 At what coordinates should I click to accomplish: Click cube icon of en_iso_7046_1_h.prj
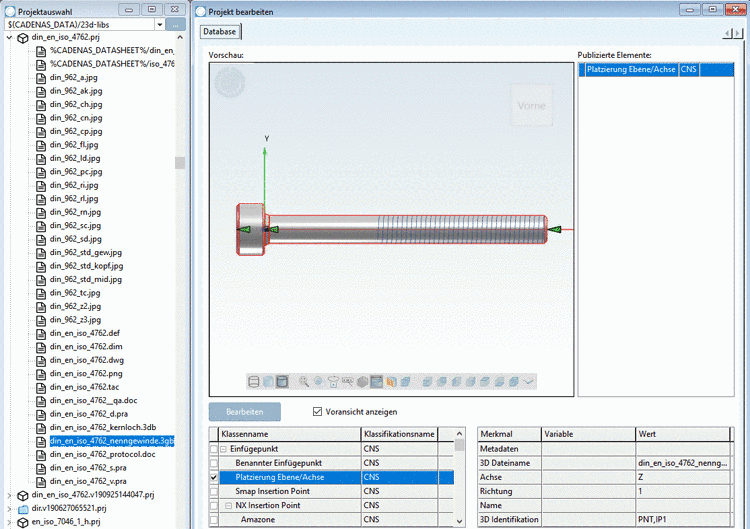(22, 522)
